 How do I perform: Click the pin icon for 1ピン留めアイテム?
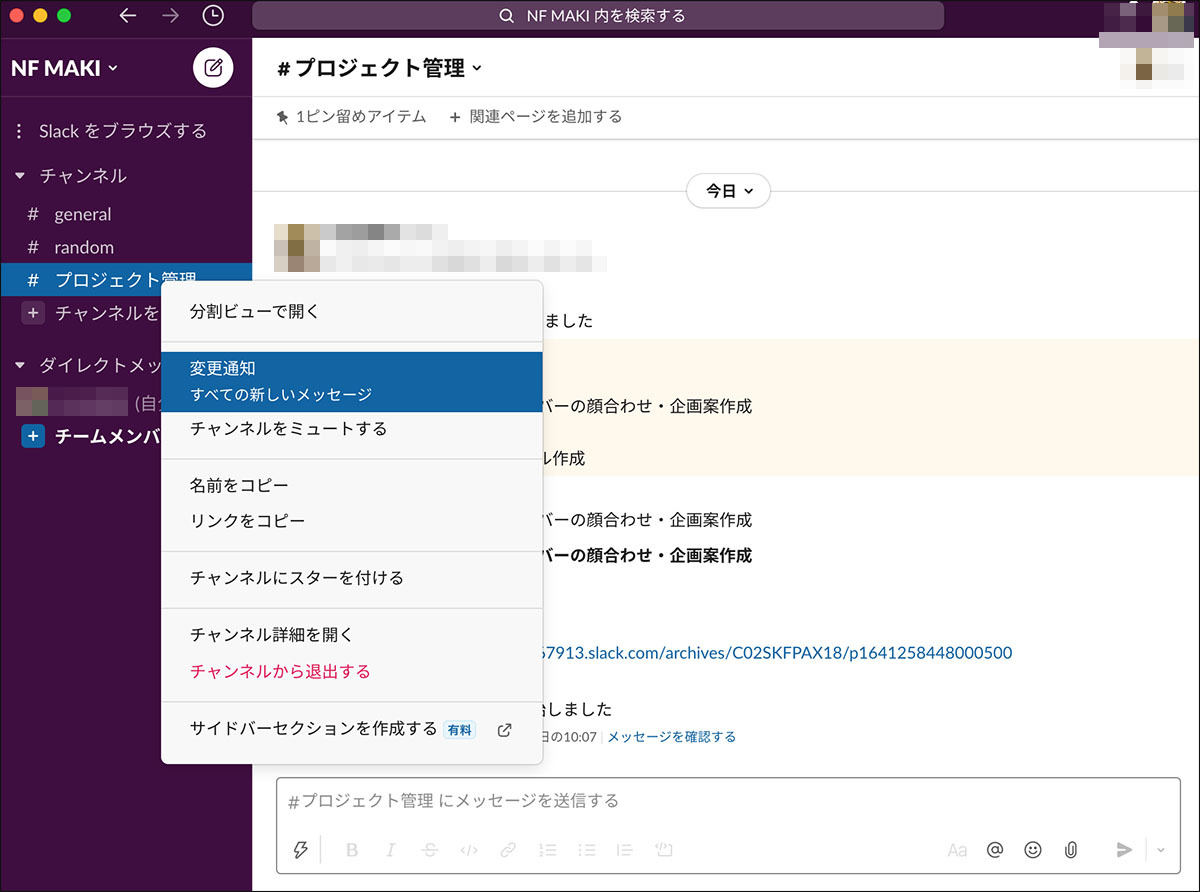283,117
